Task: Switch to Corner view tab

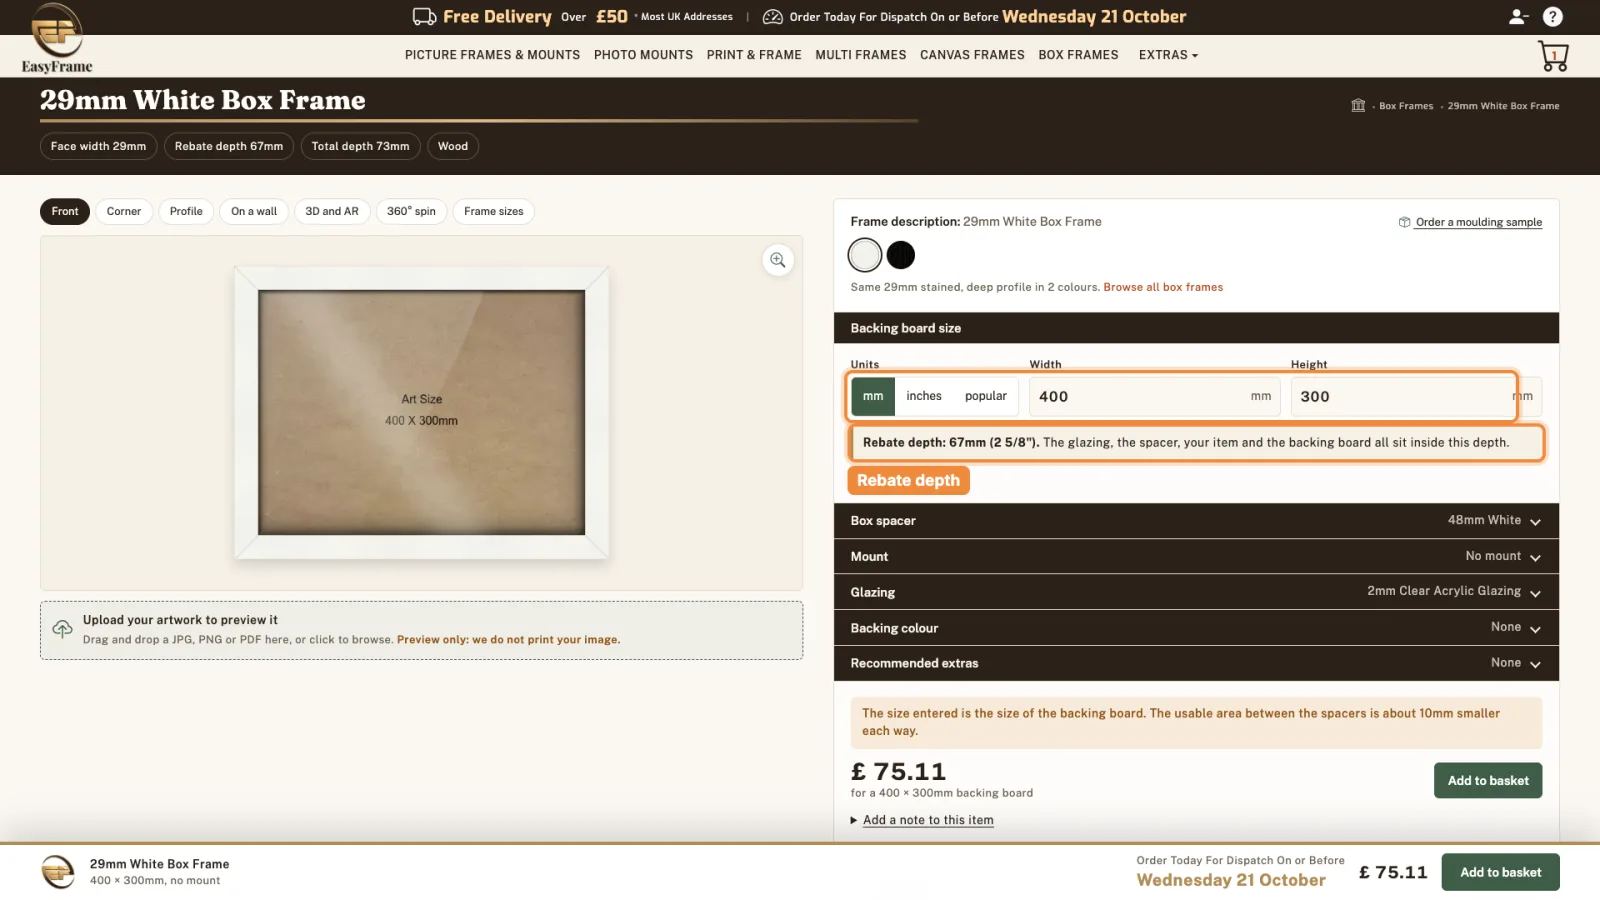Action: coord(124,211)
